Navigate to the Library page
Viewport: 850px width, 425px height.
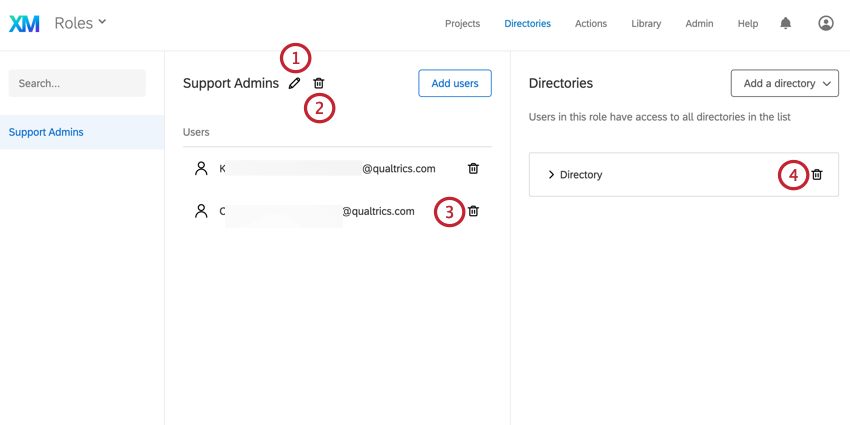coord(646,24)
